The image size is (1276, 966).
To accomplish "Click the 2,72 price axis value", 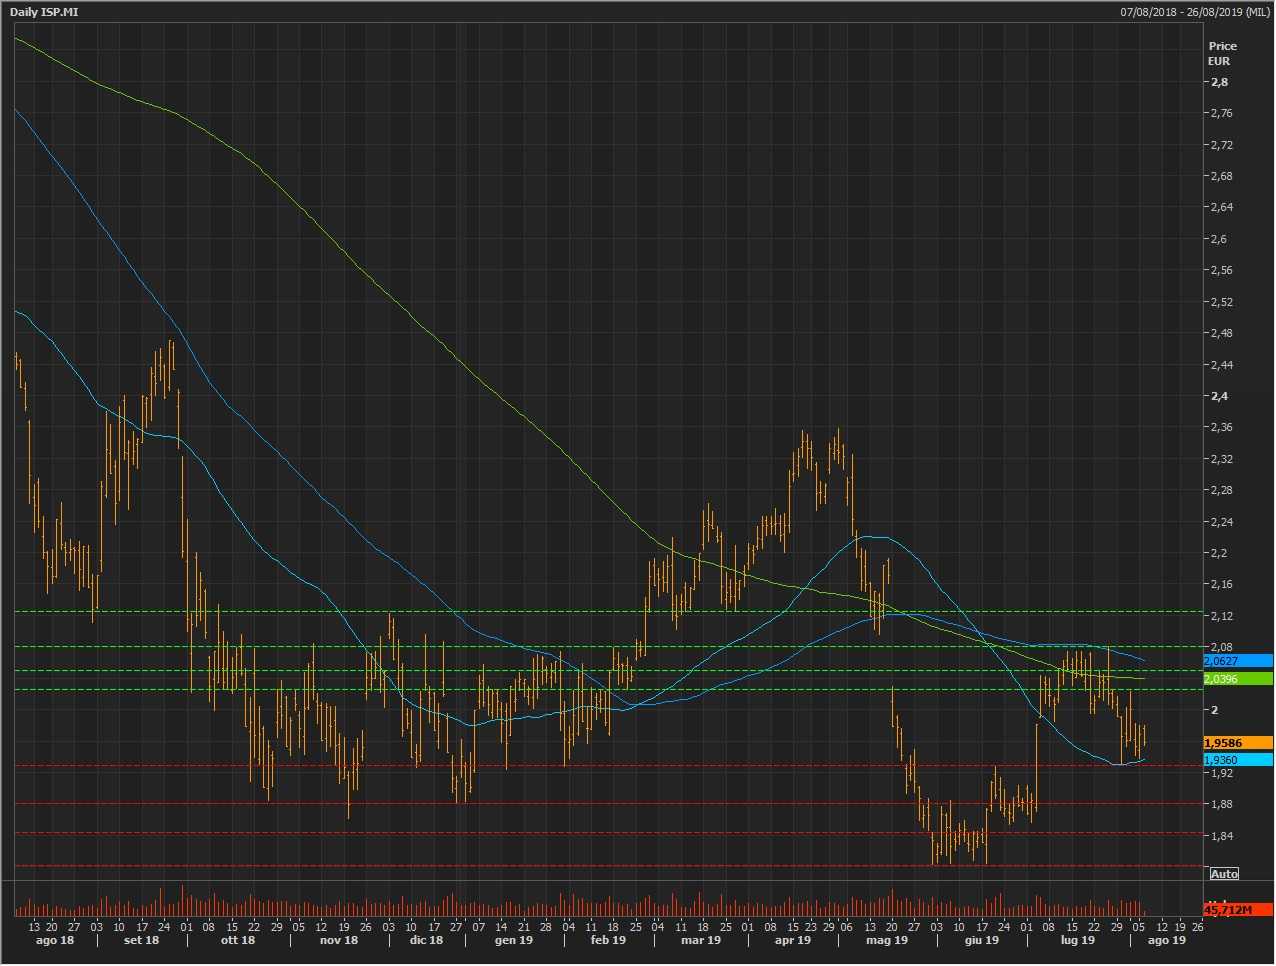I will pyautogui.click(x=1221, y=145).
